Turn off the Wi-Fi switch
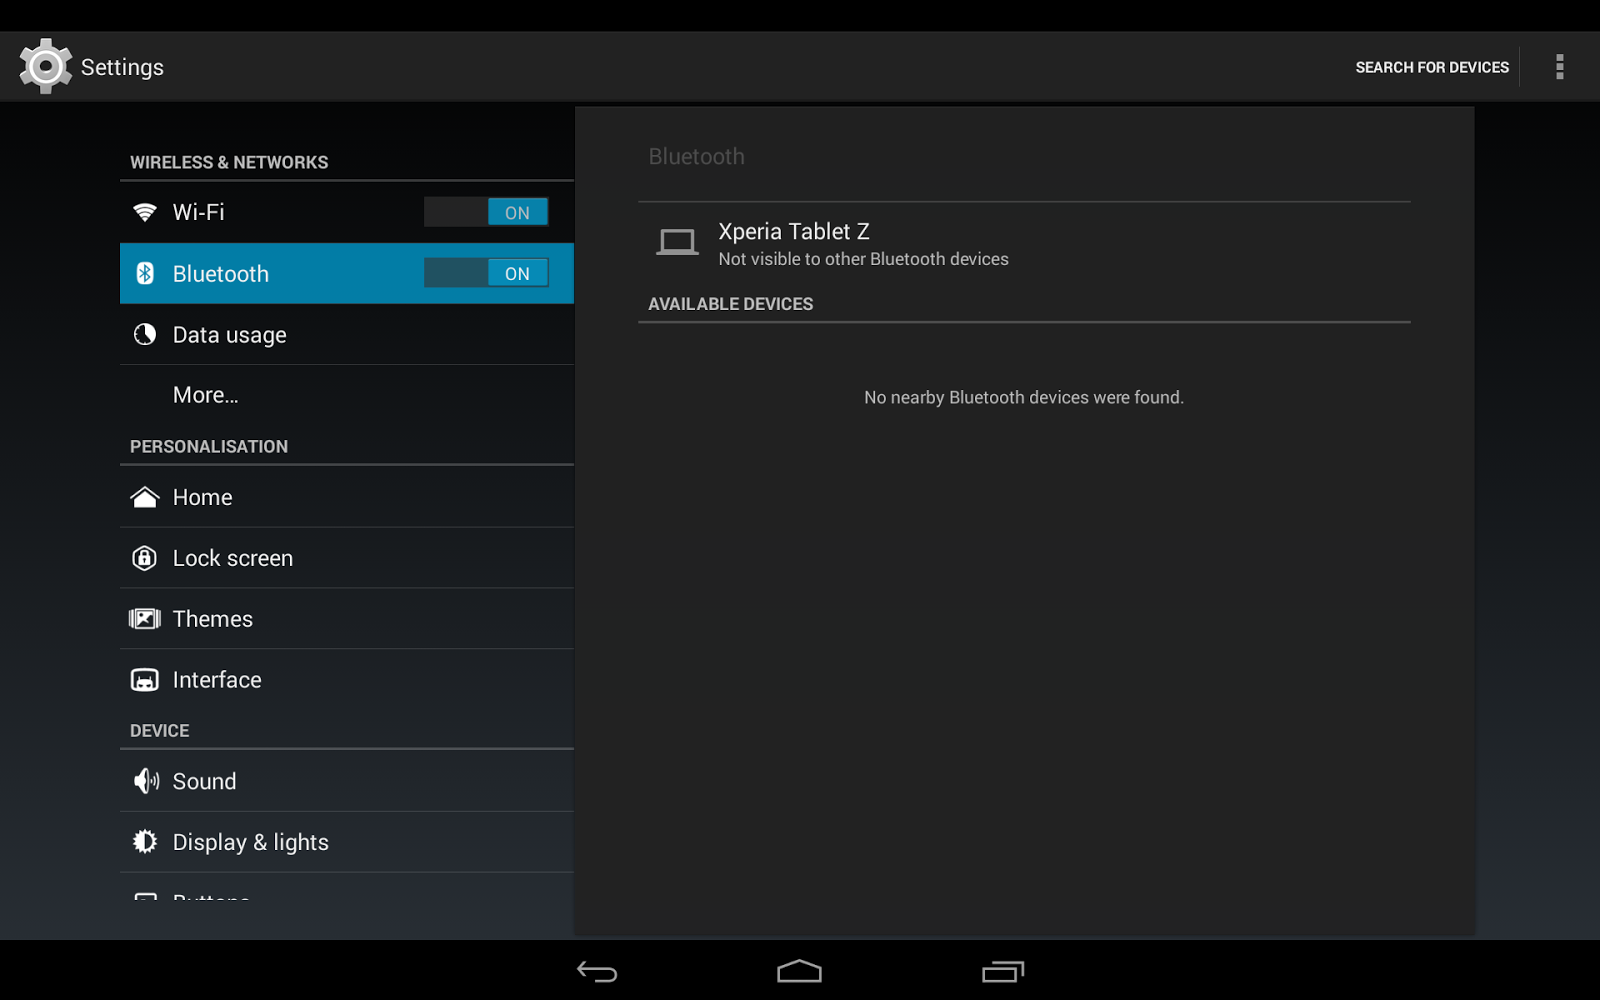This screenshot has width=1600, height=1000. (486, 212)
